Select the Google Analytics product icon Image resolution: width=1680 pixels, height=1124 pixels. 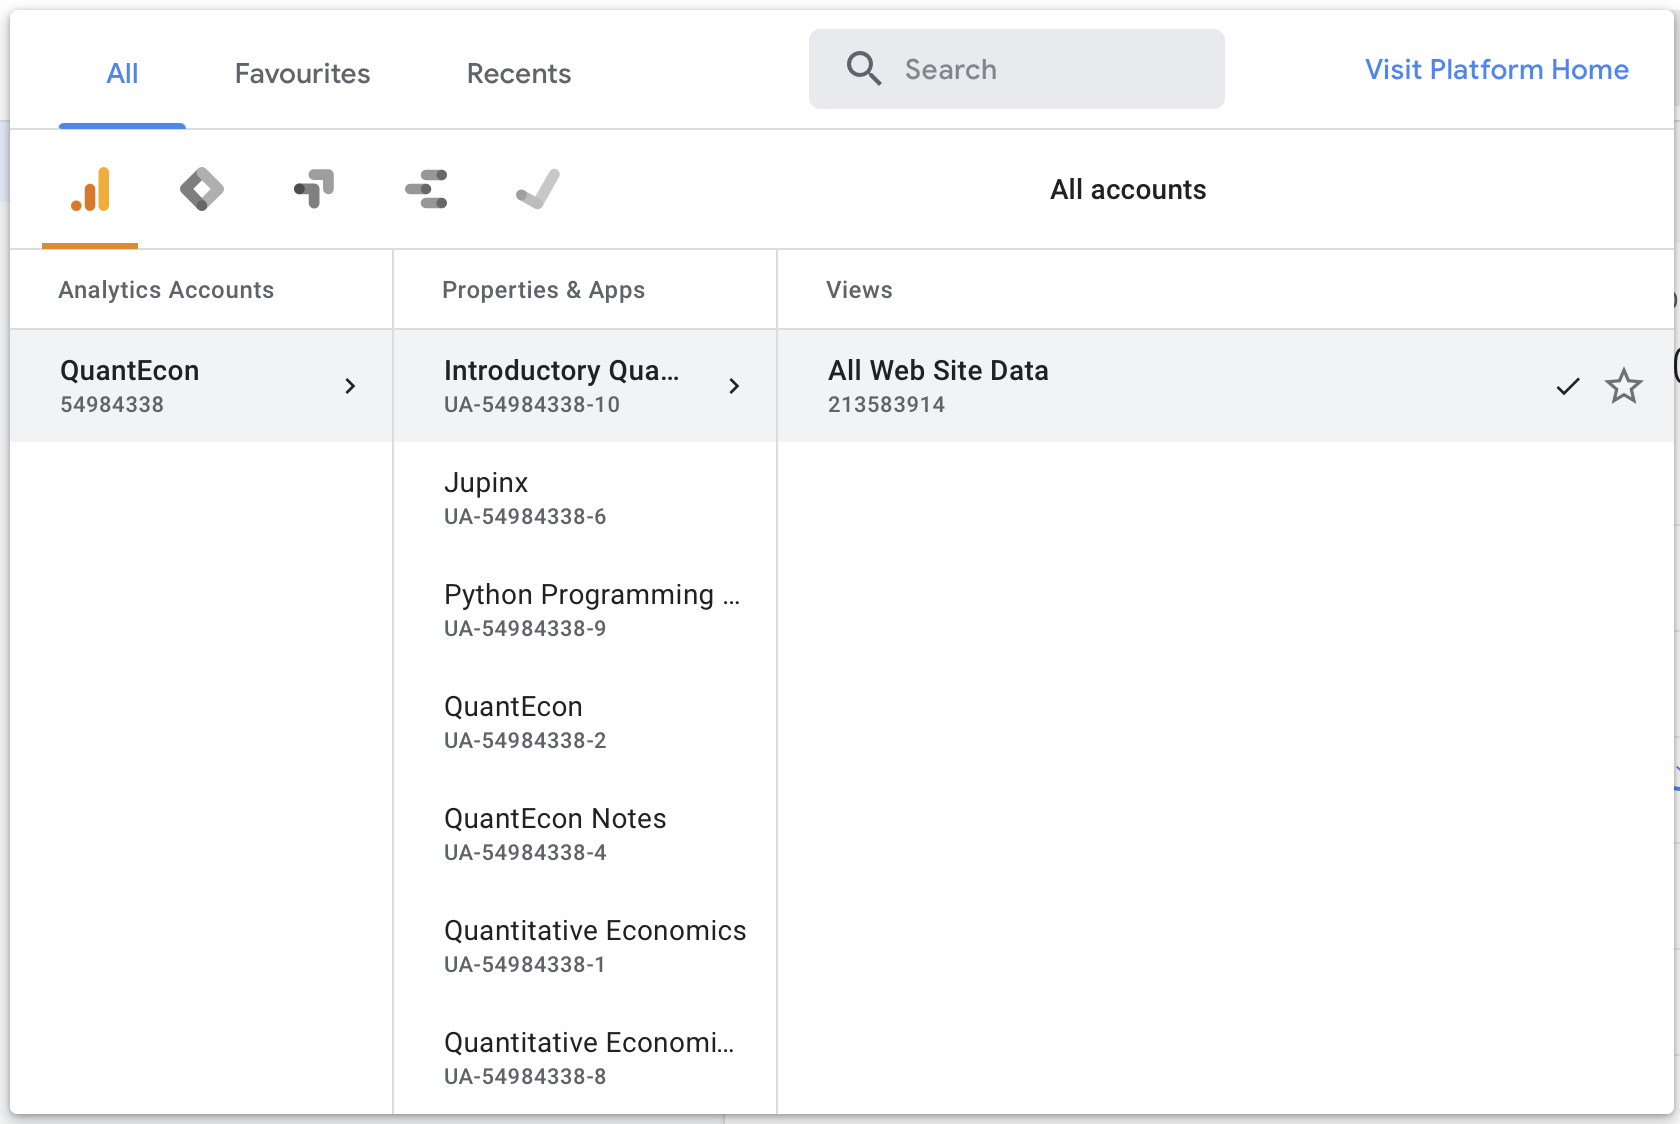point(90,189)
